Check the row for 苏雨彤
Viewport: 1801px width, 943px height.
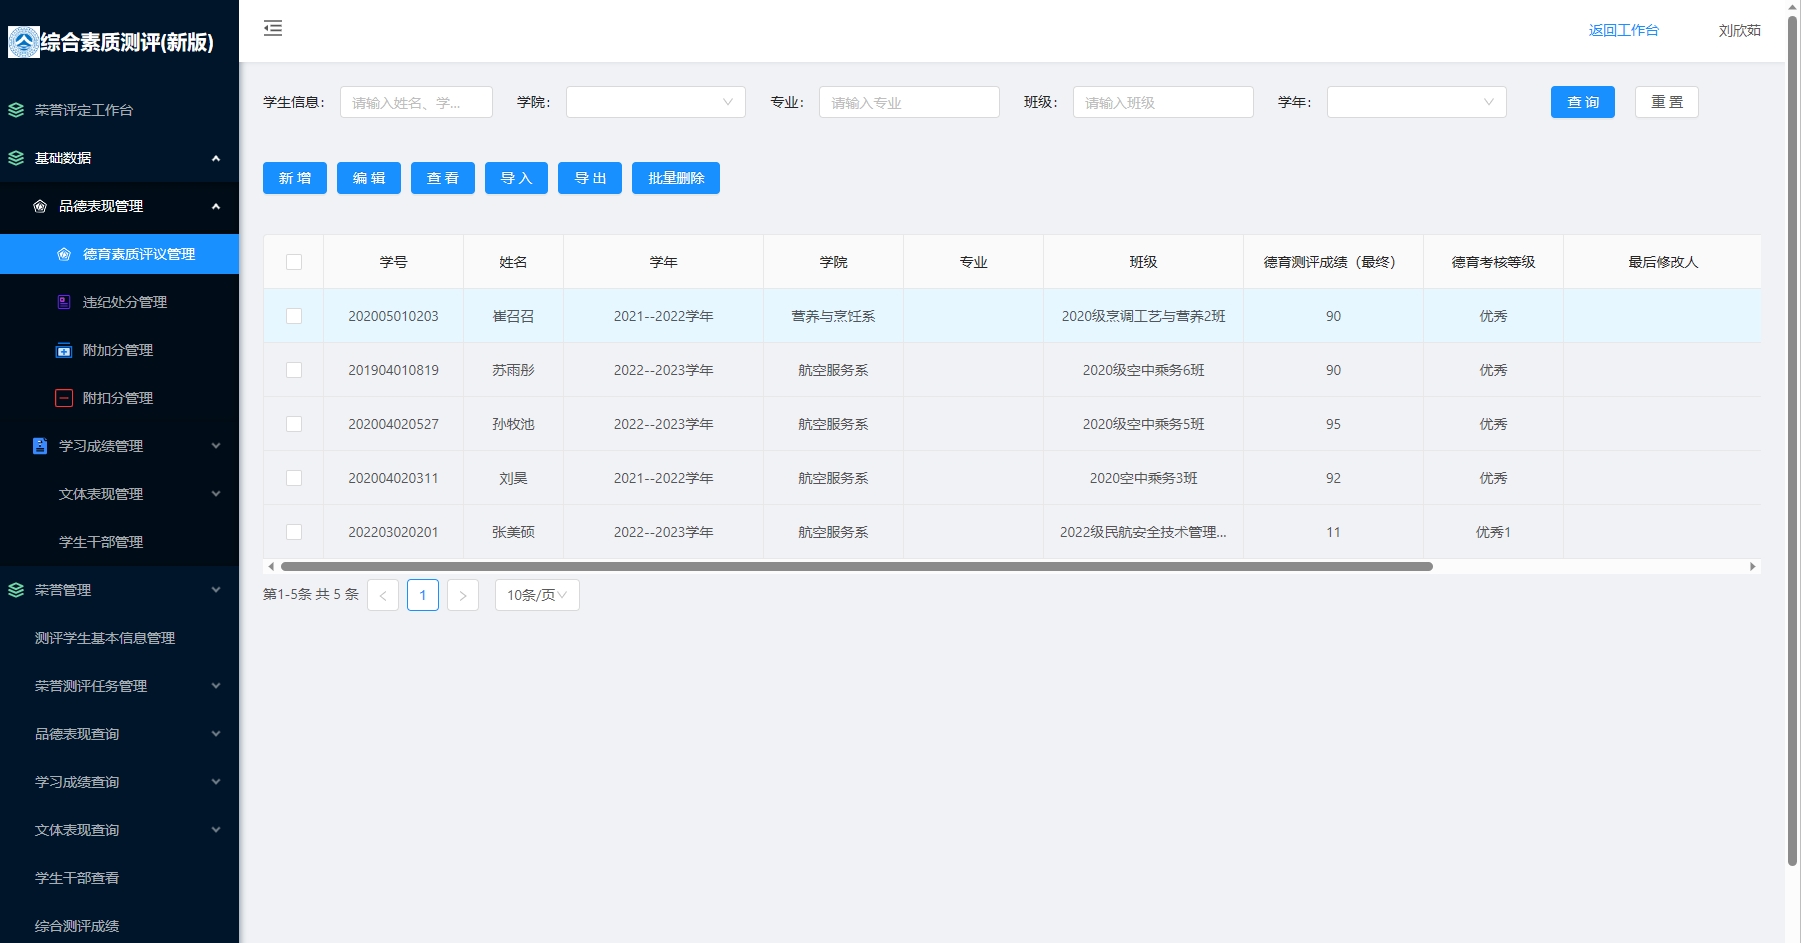coord(294,370)
